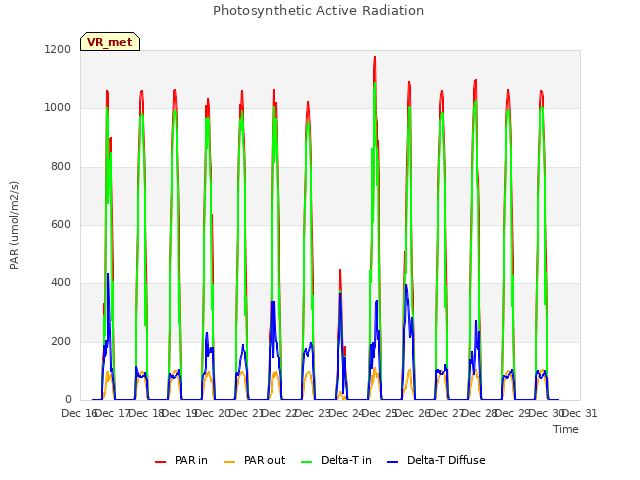
Task: Toggle the PAR out legend label
Action: 264,460
